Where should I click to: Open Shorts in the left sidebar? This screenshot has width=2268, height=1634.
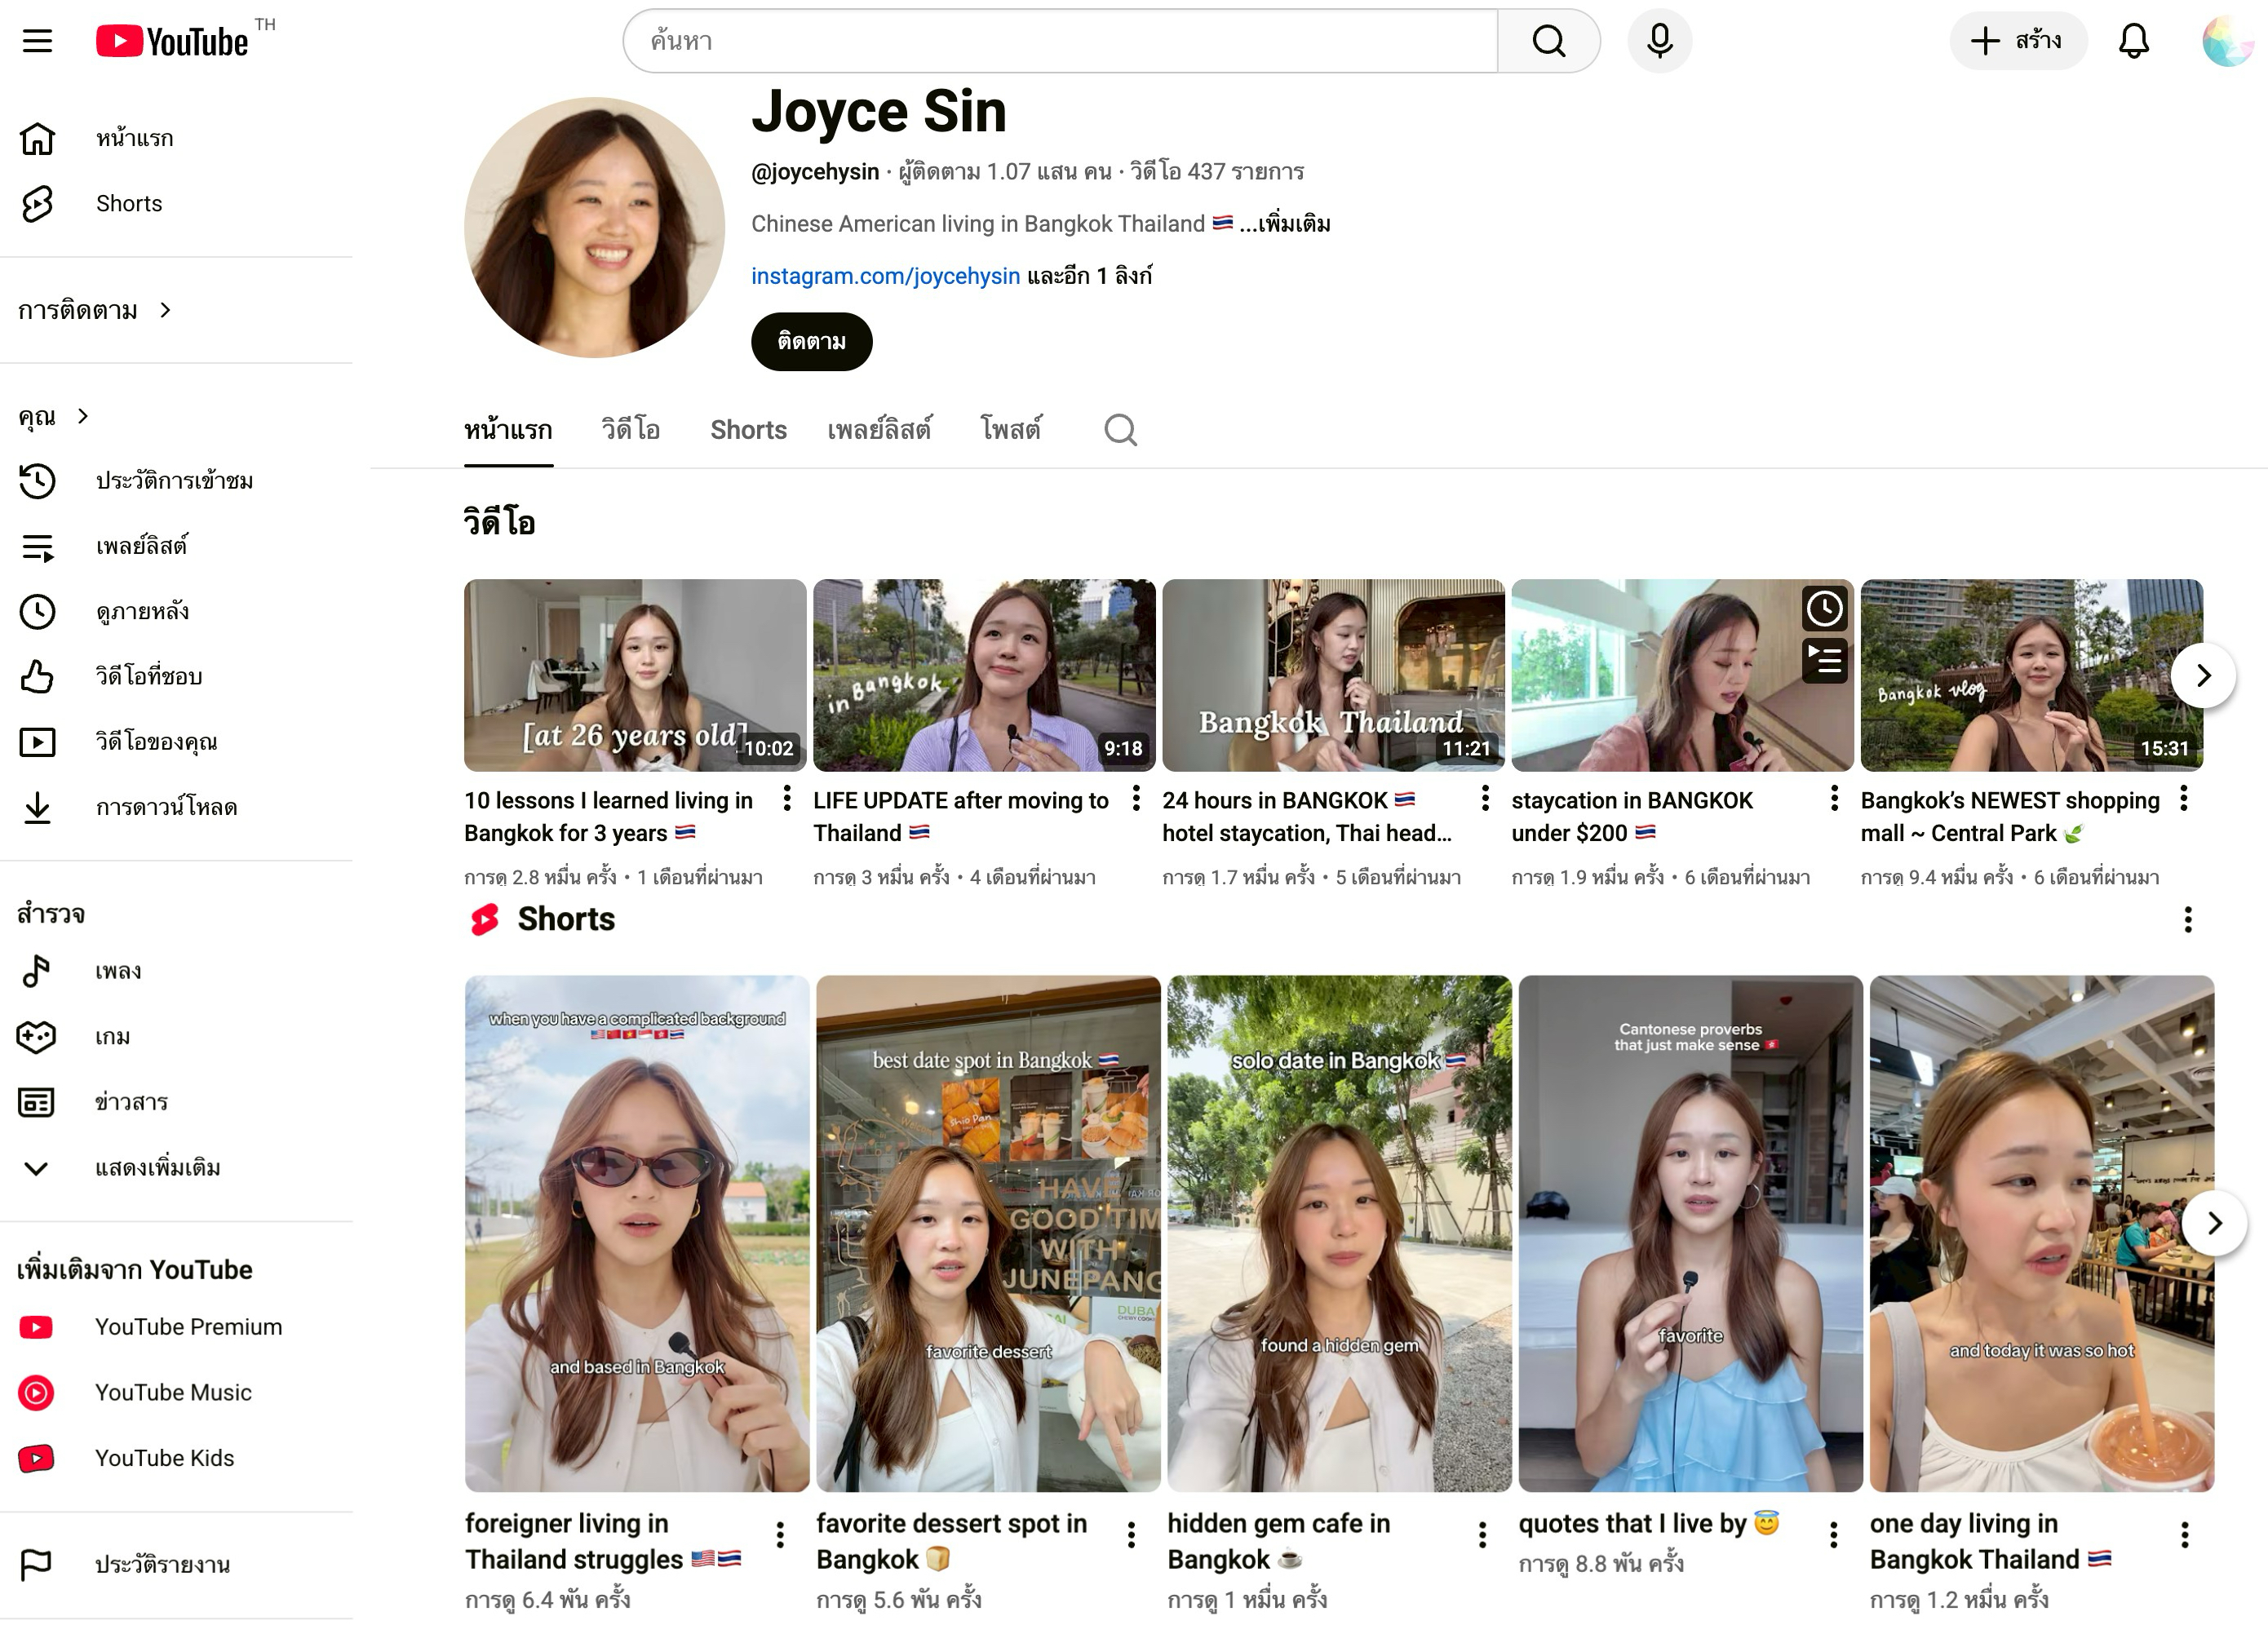(129, 204)
